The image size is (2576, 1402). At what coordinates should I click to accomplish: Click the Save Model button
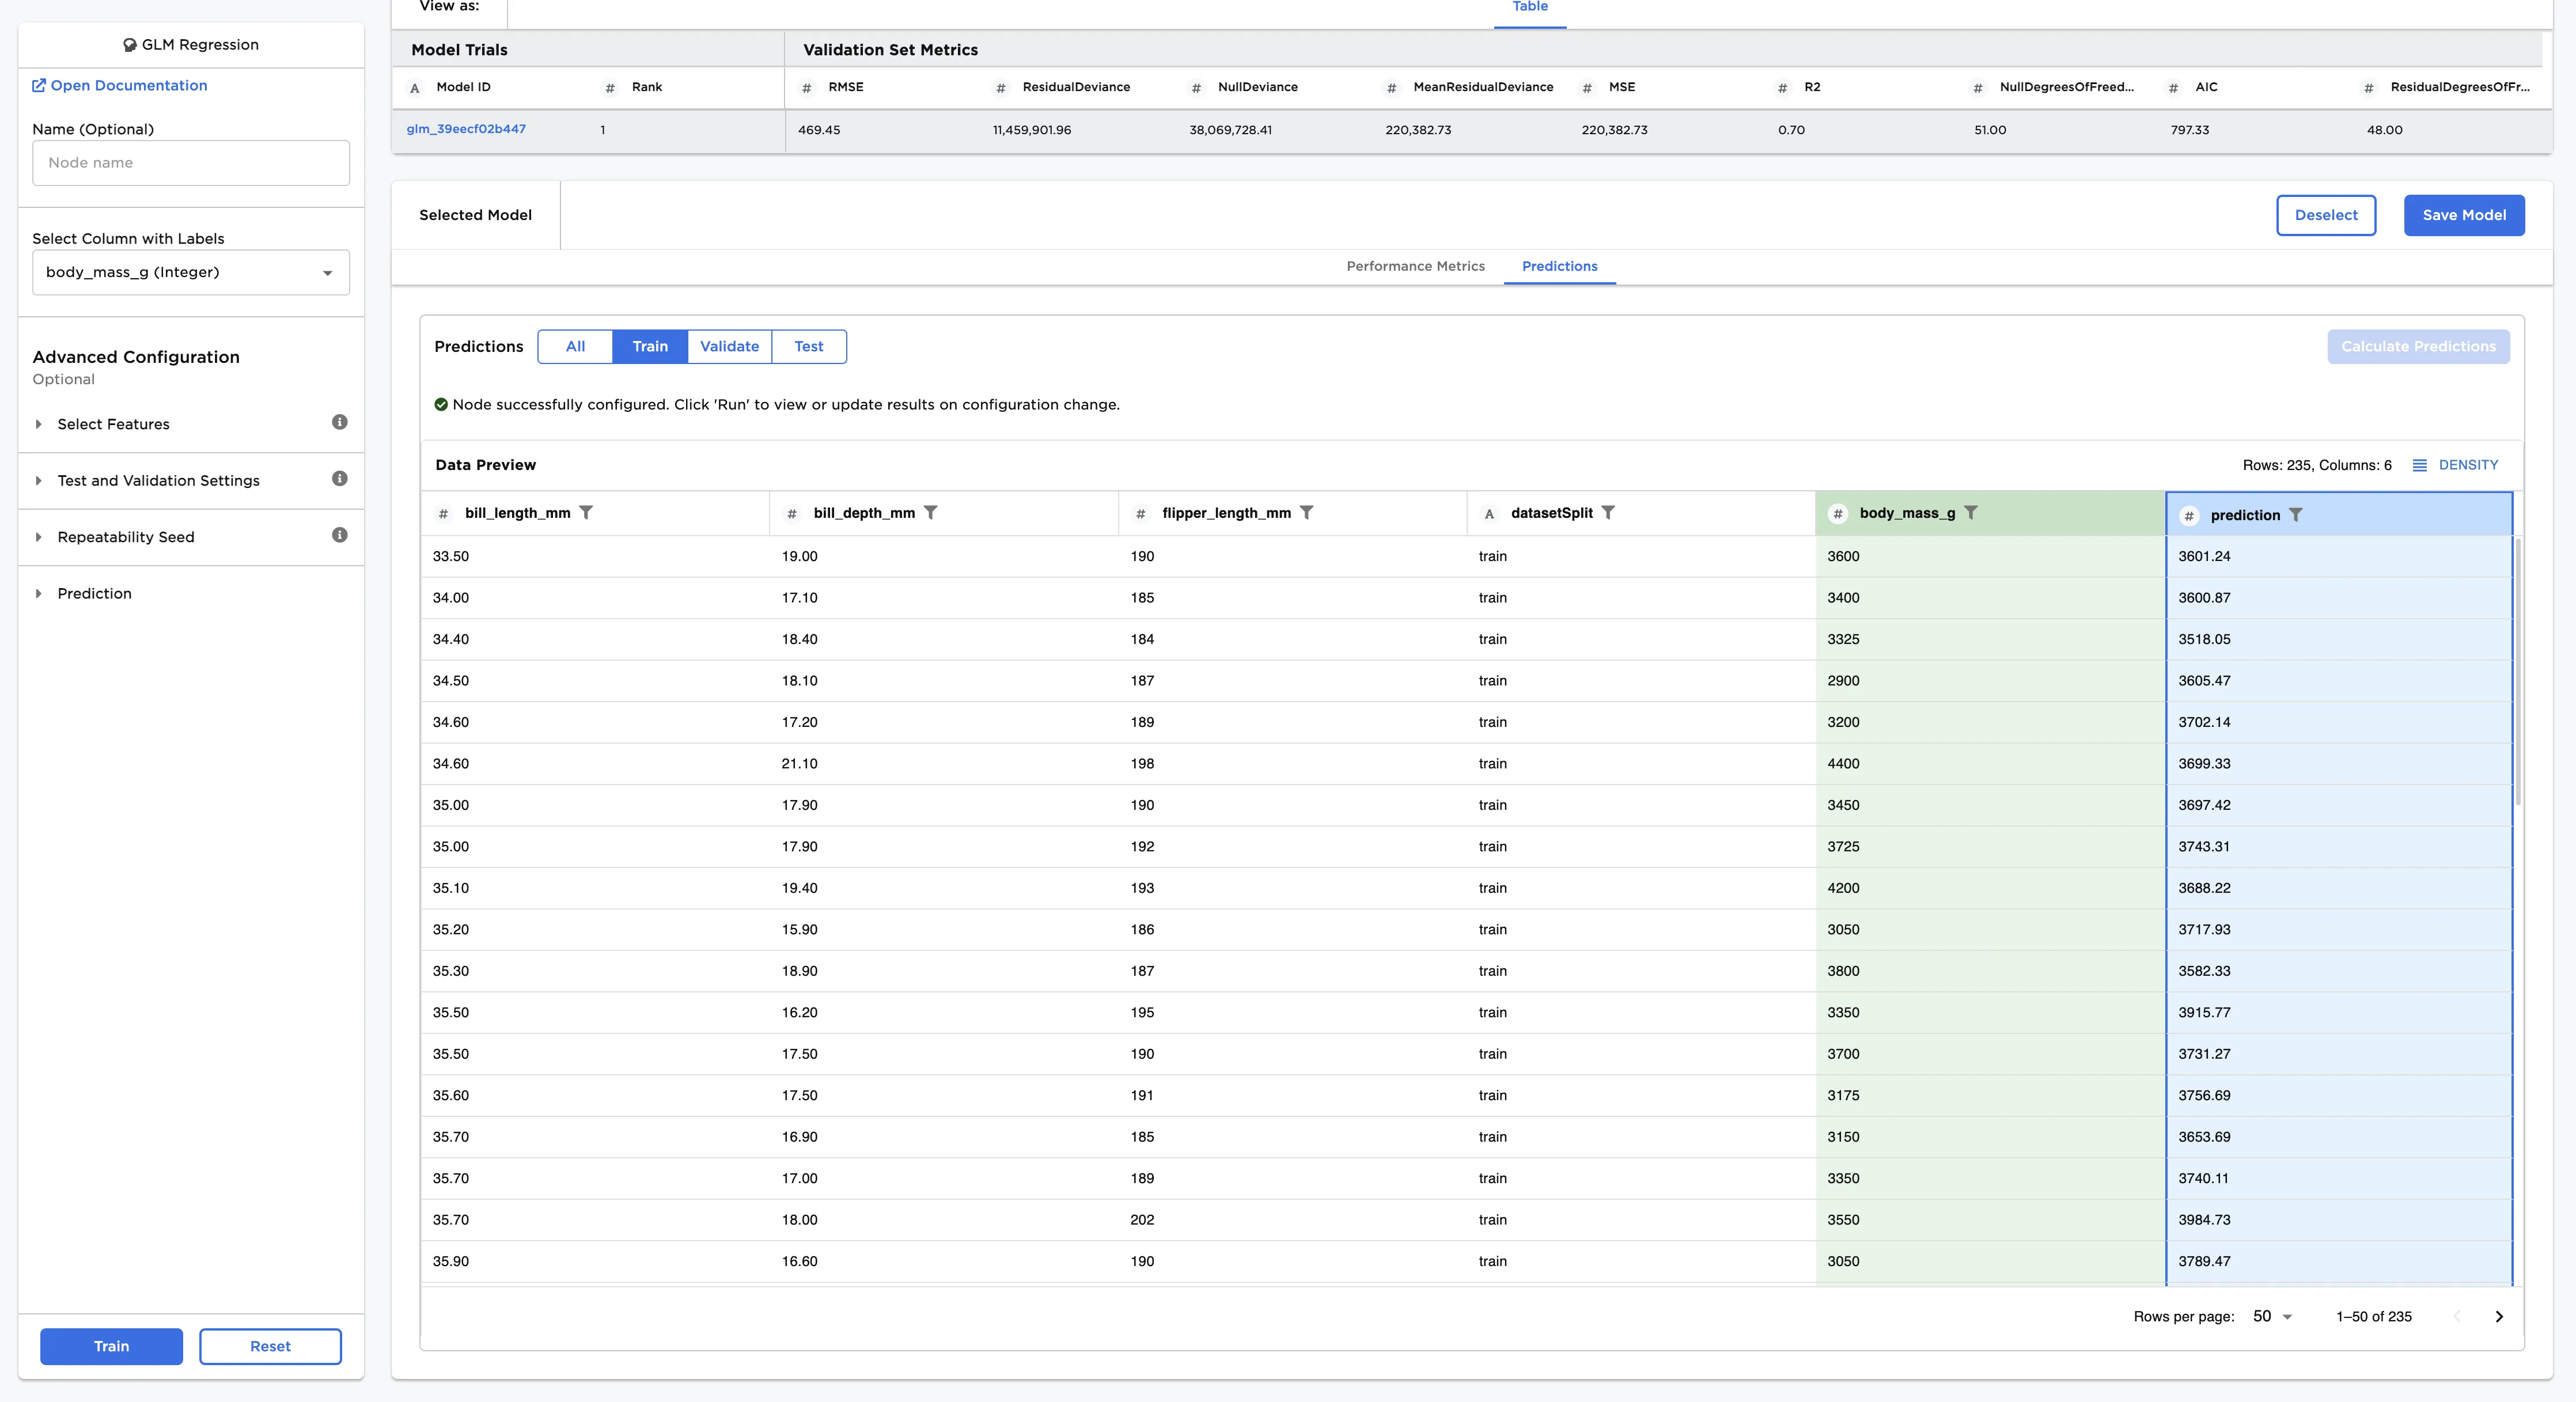coord(2463,215)
